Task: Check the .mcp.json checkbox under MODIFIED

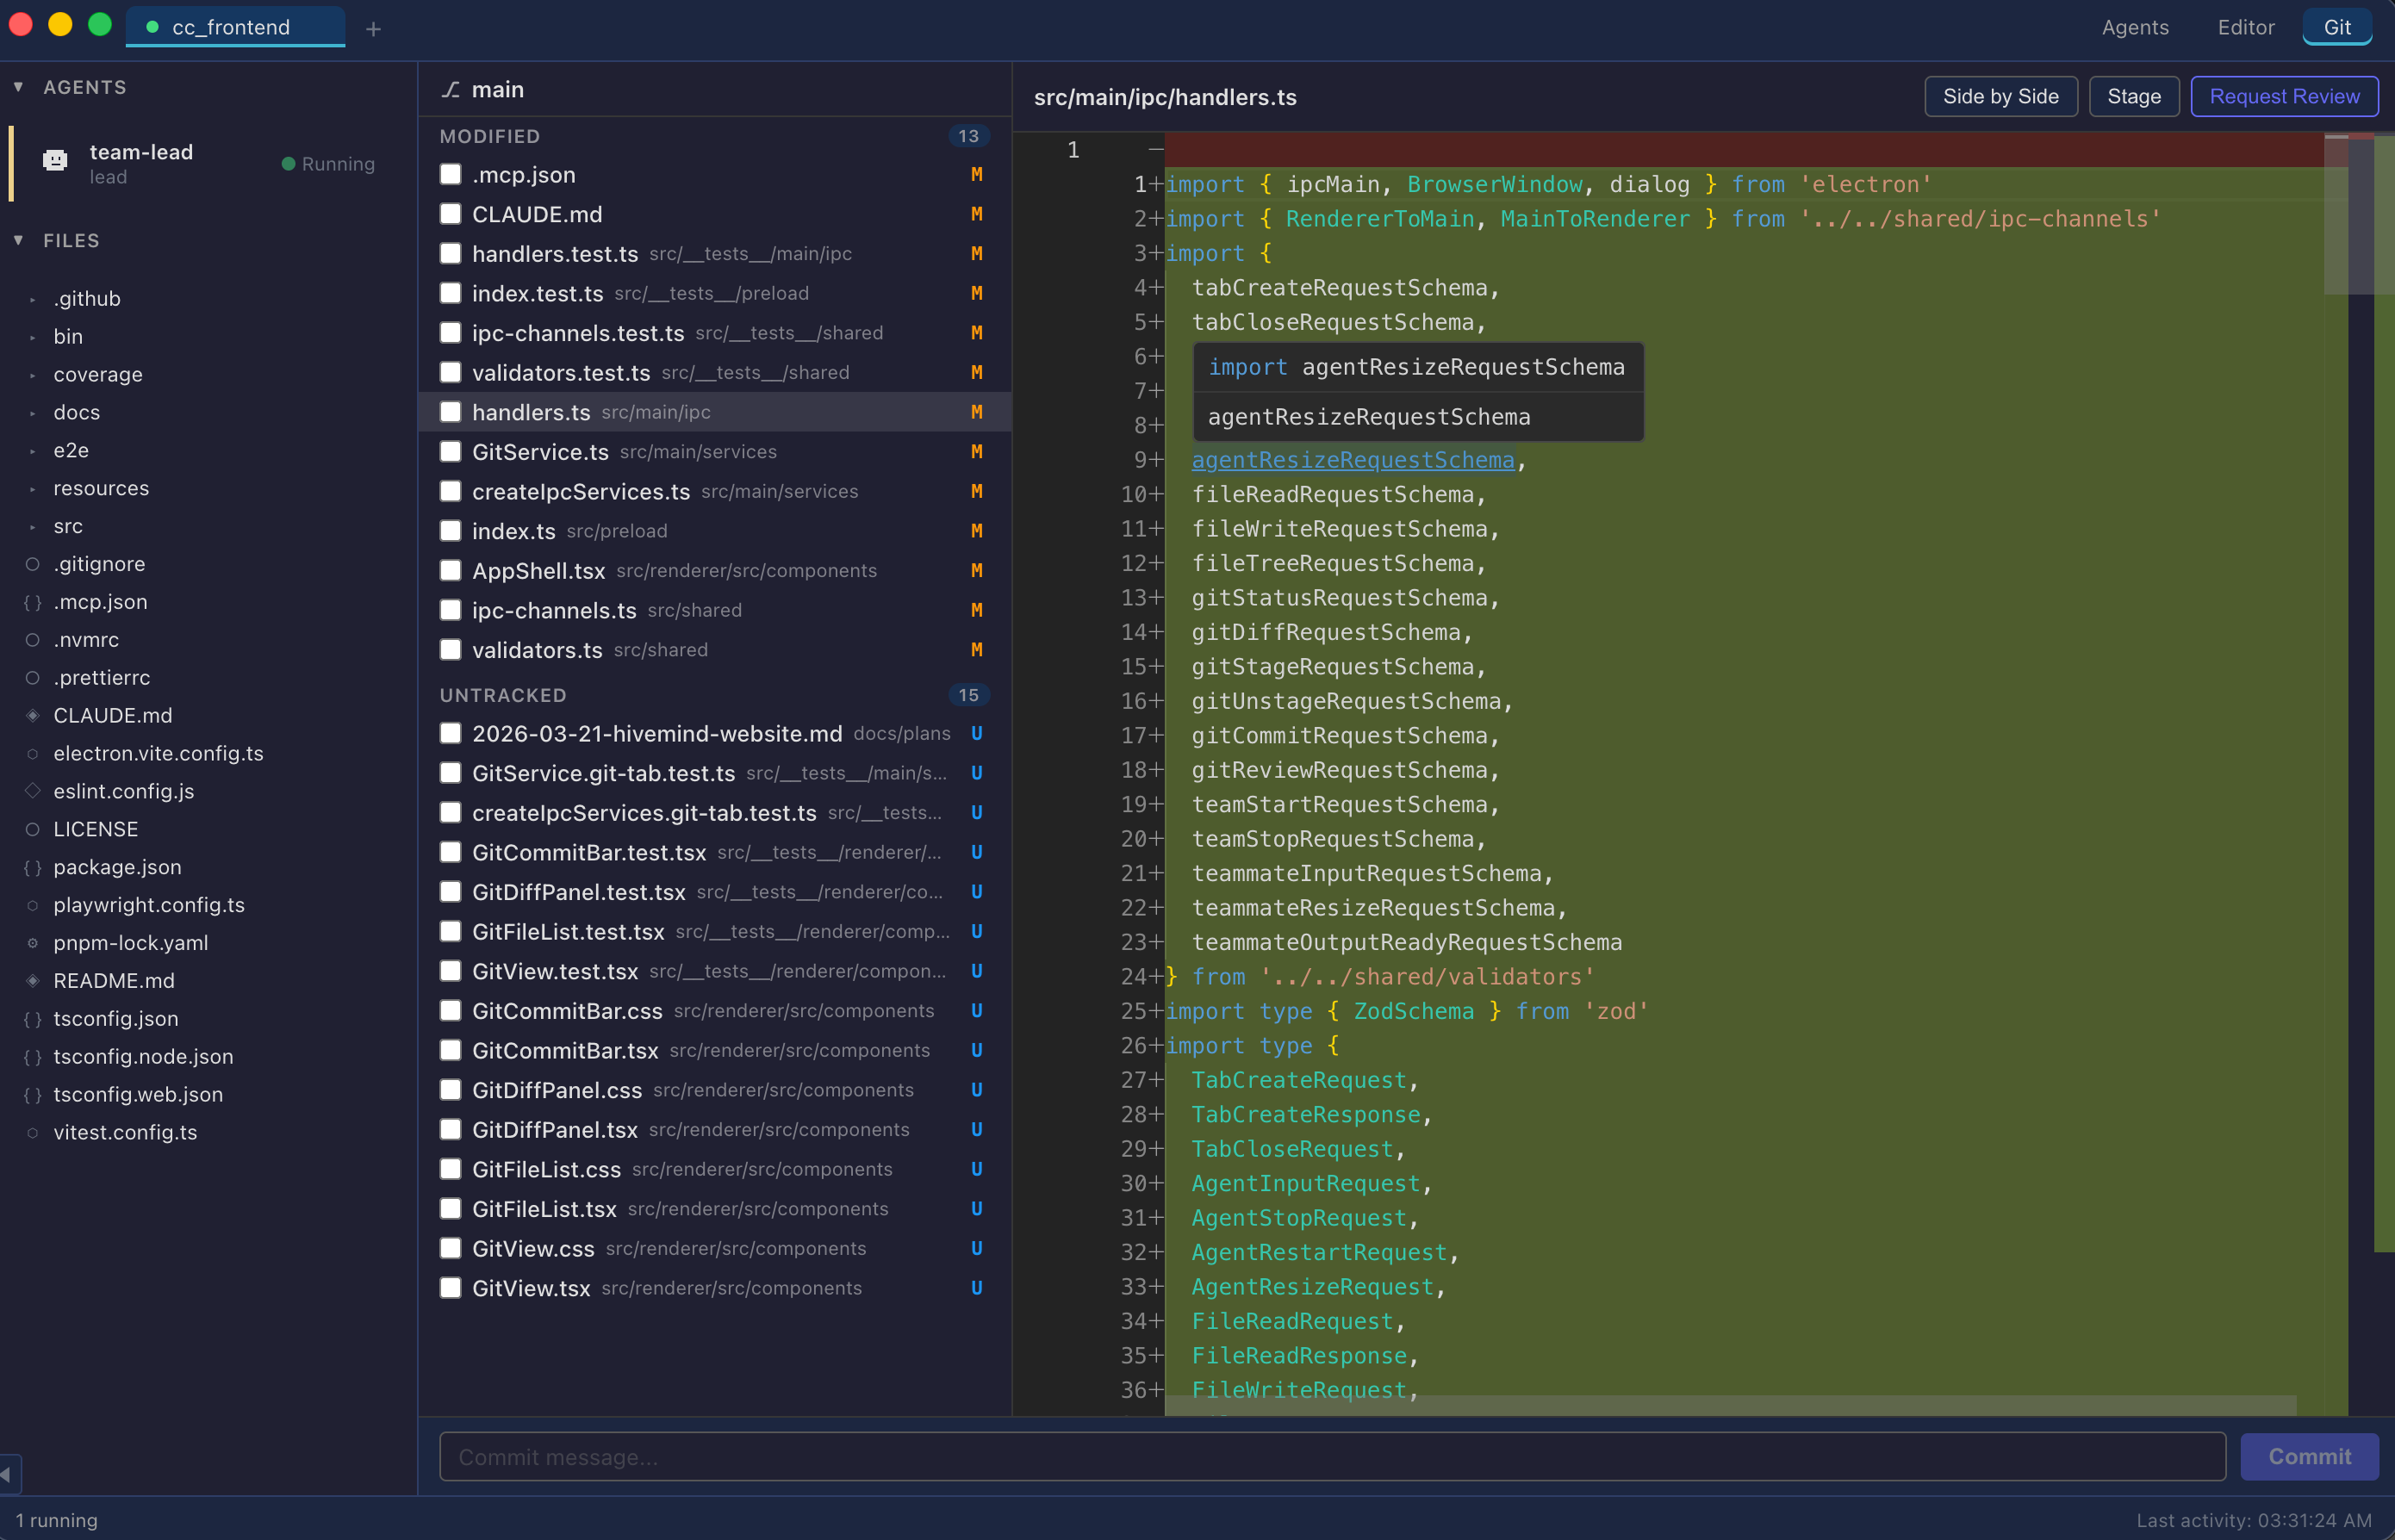Action: [450, 174]
